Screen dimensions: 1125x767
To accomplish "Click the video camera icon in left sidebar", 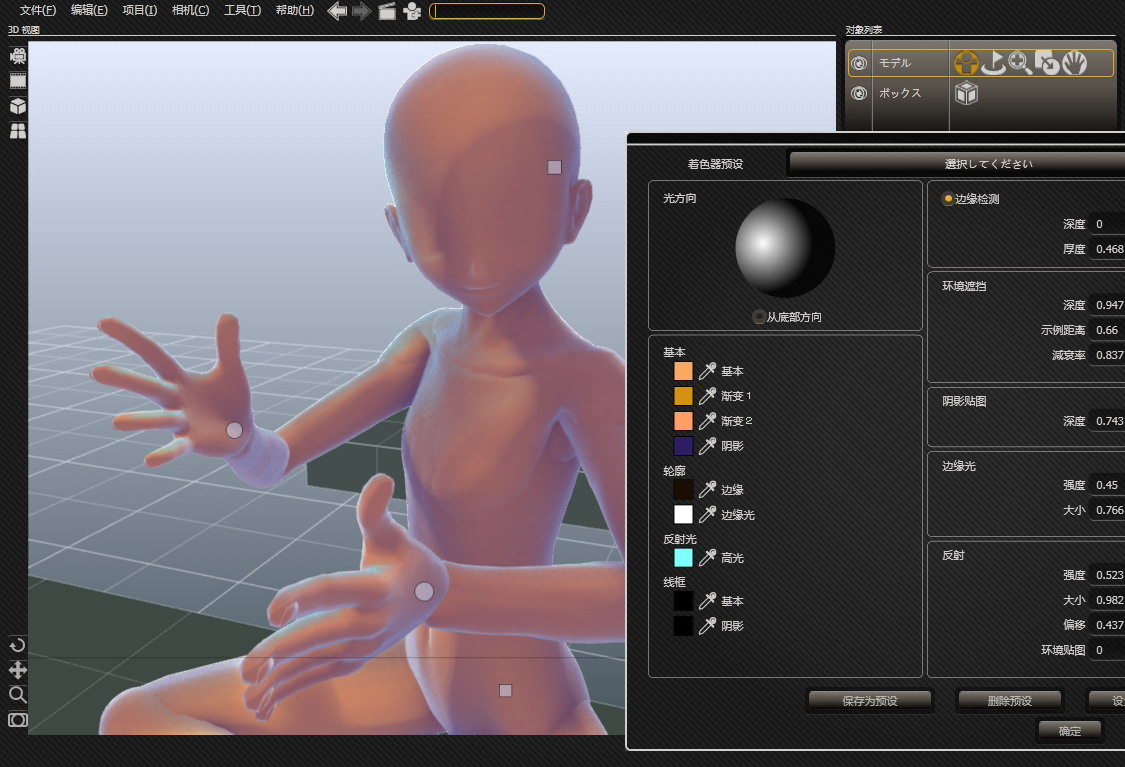I will coord(18,56).
